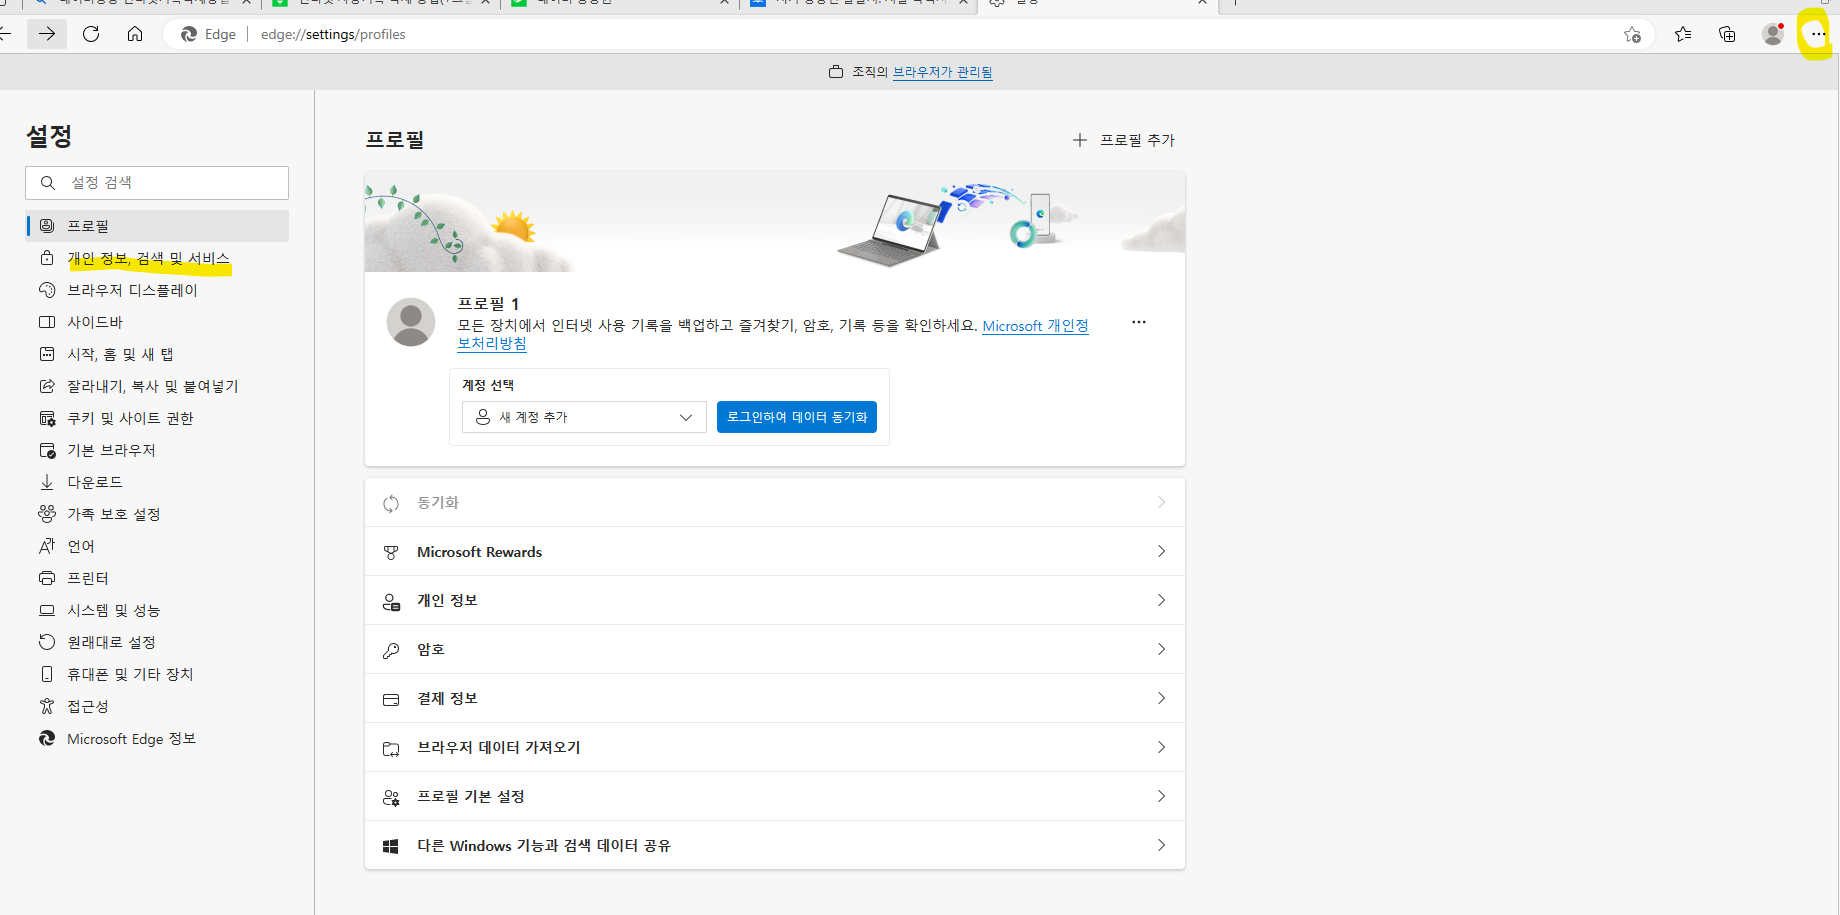Open more options for 프로필 1
The height and width of the screenshot is (915, 1840).
pyautogui.click(x=1138, y=322)
